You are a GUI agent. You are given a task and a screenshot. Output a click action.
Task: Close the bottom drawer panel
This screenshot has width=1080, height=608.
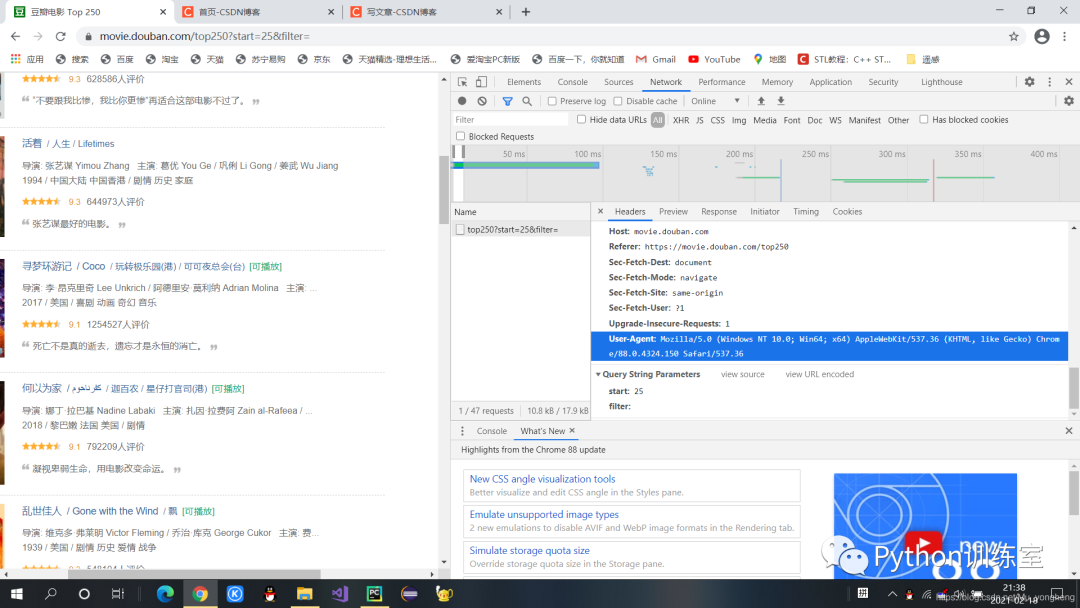(x=1069, y=431)
